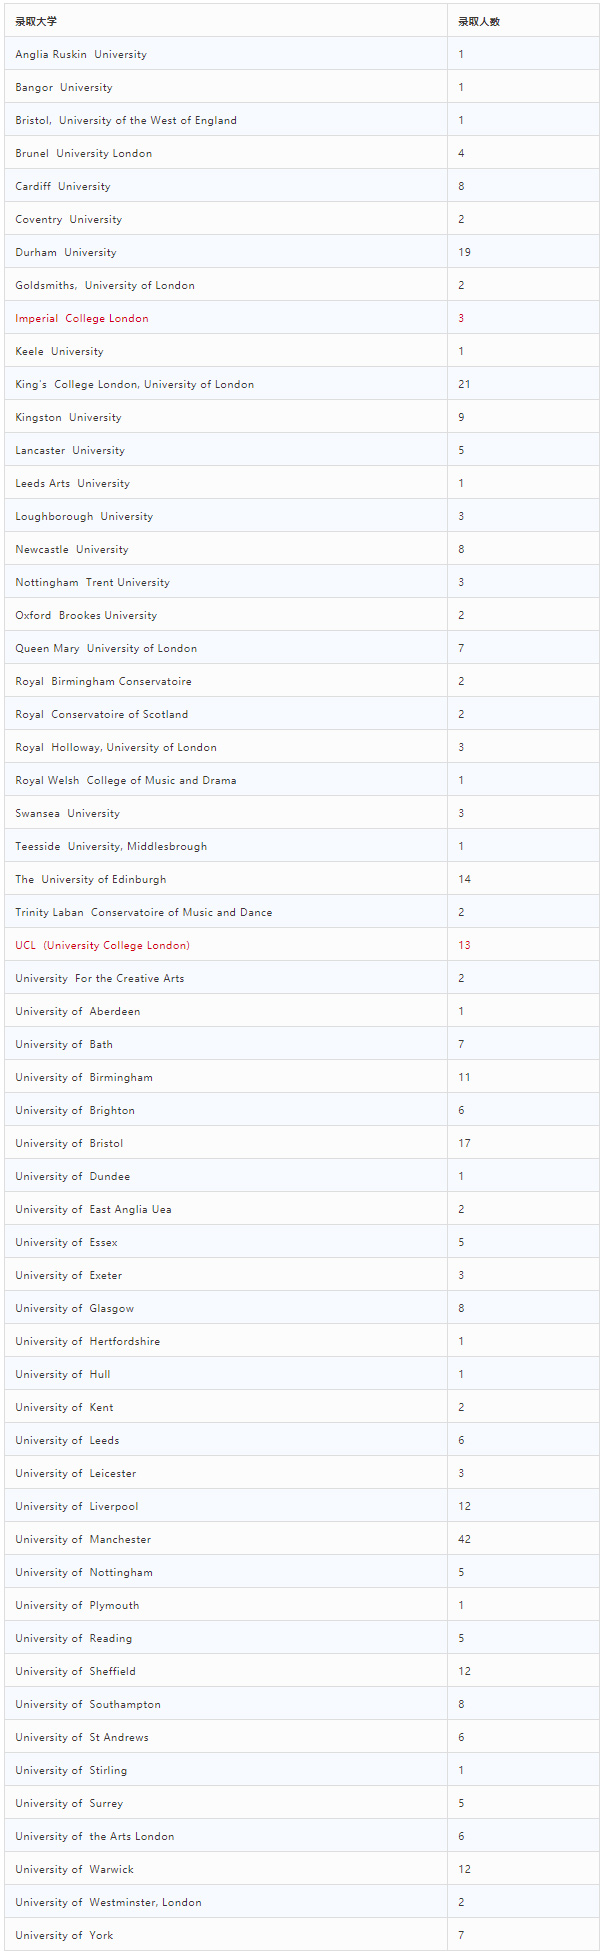This screenshot has height=1959, width=602.
Task: Click Bristol, University of the West of England
Action: coord(126,120)
